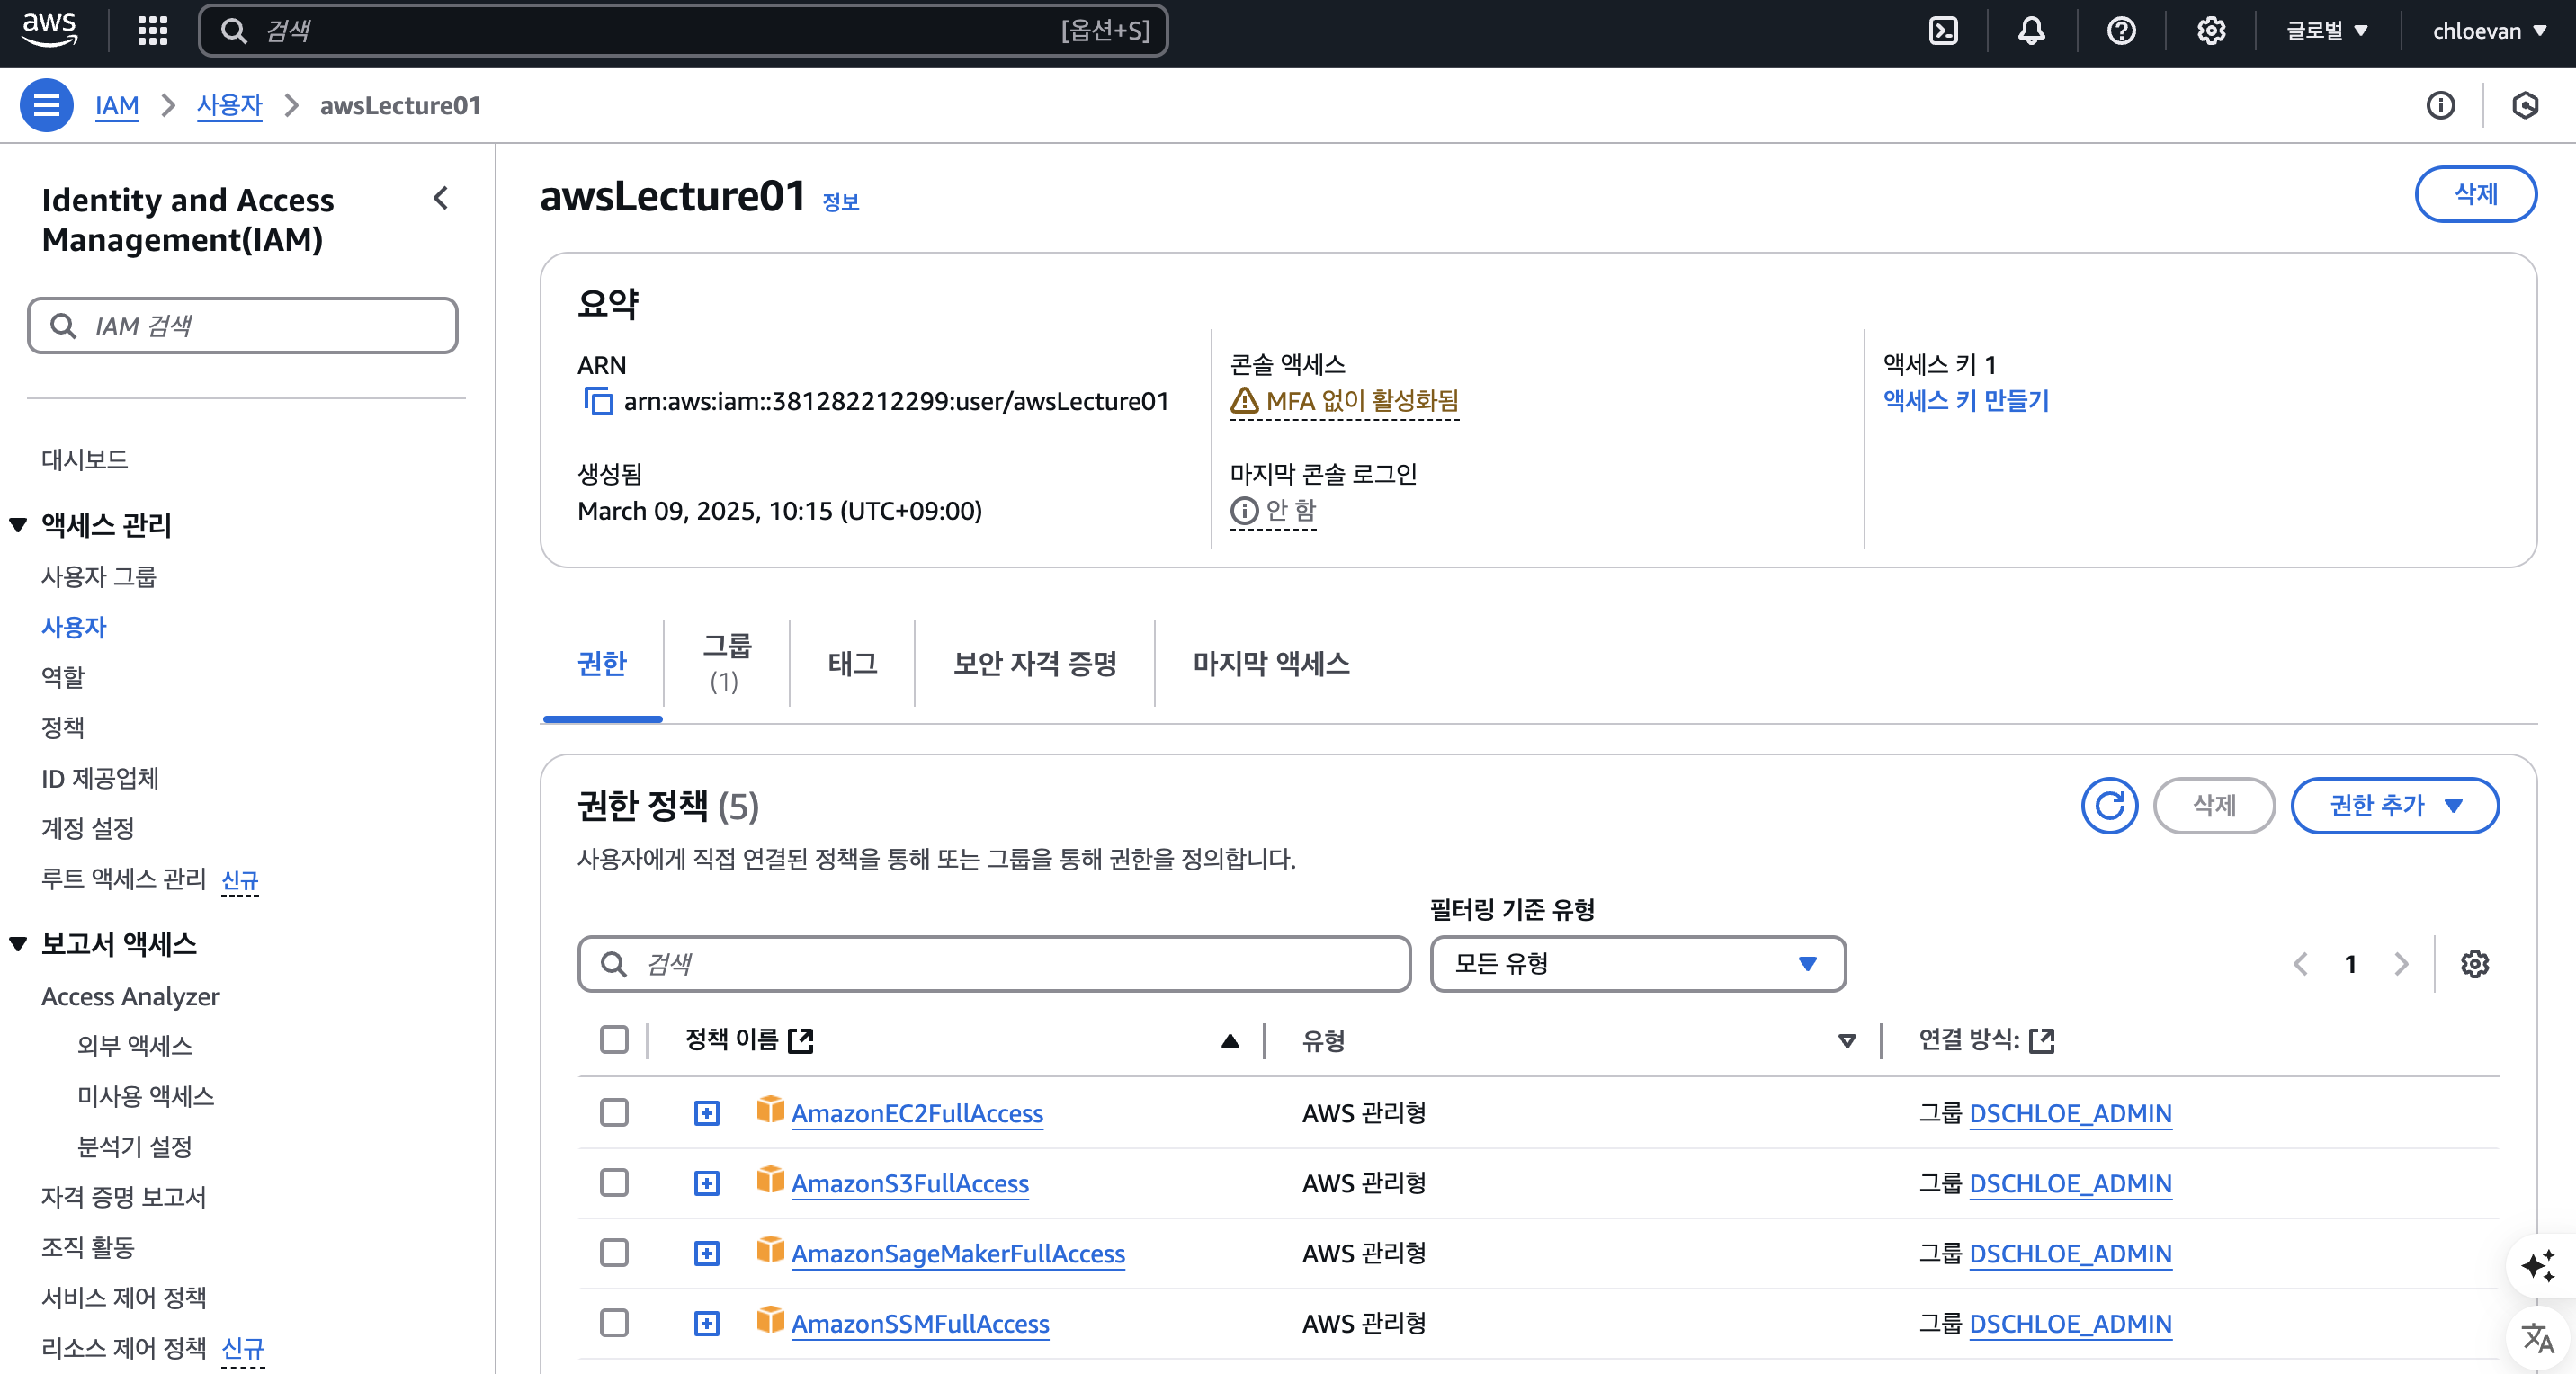Screen dimensions: 2576x1374
Task: Select all policies with header checkbox
Action: coord(614,1040)
